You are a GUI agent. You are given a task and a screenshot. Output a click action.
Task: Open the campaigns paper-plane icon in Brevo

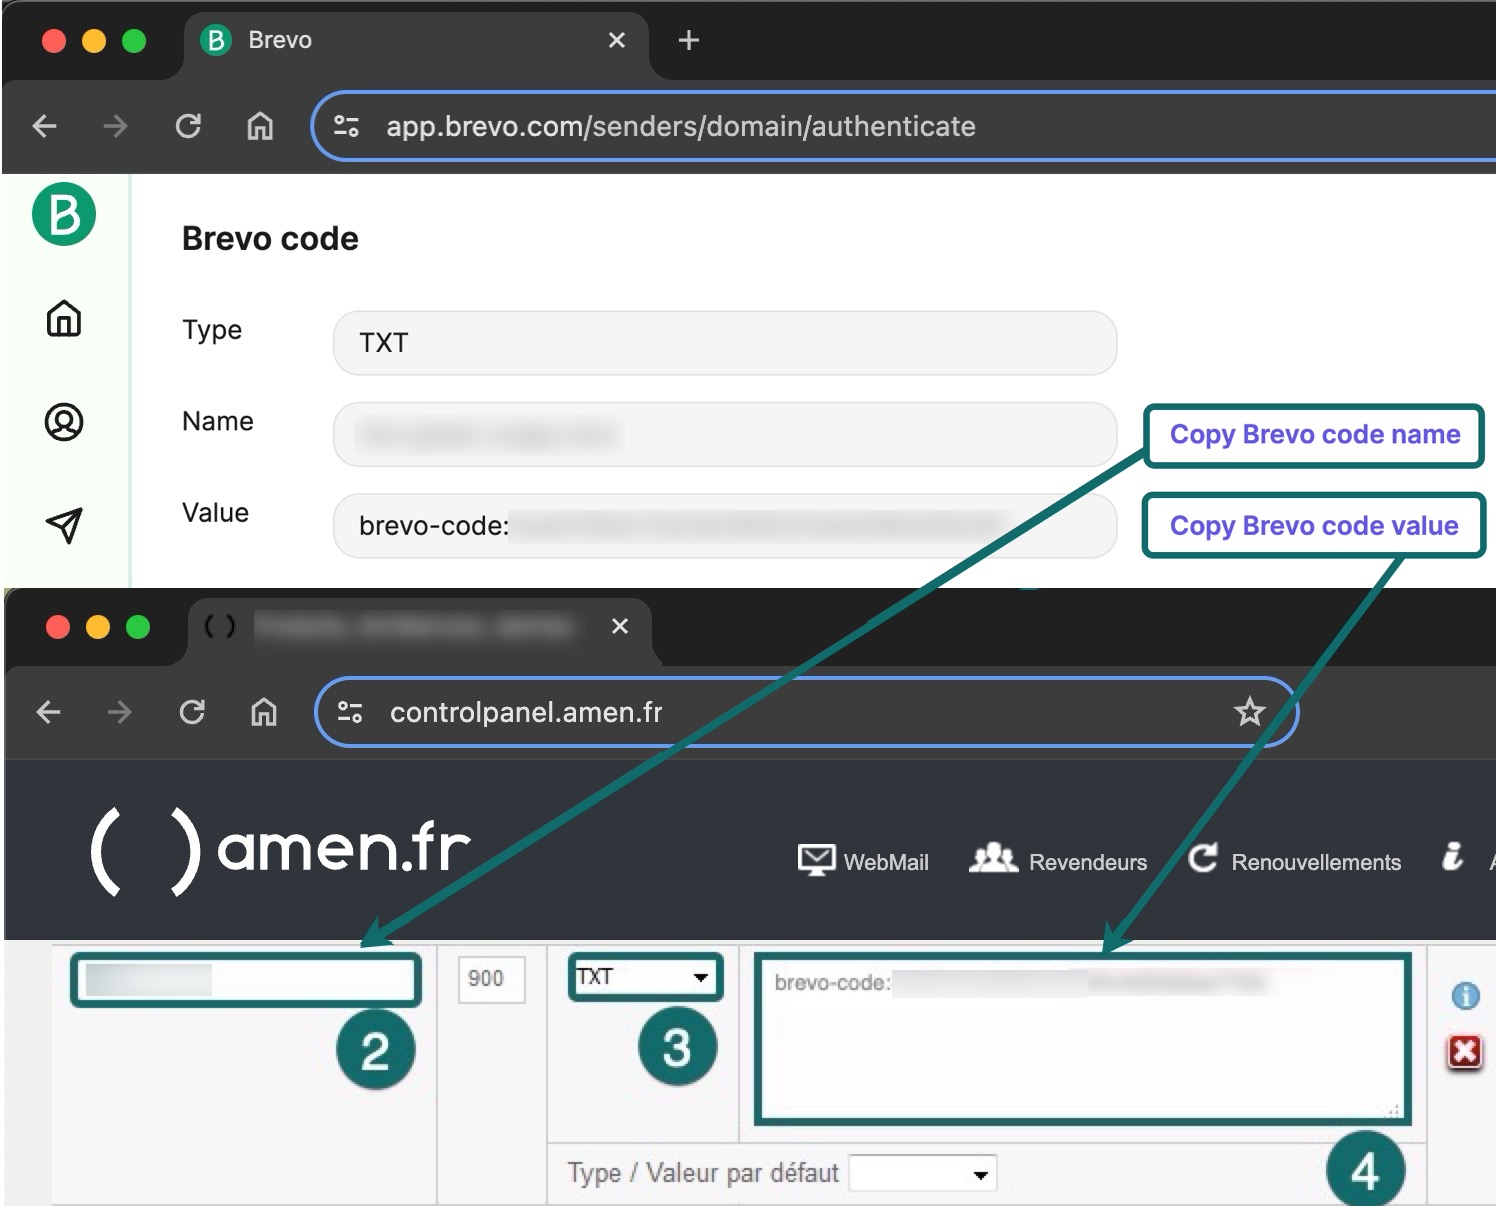coord(64,525)
